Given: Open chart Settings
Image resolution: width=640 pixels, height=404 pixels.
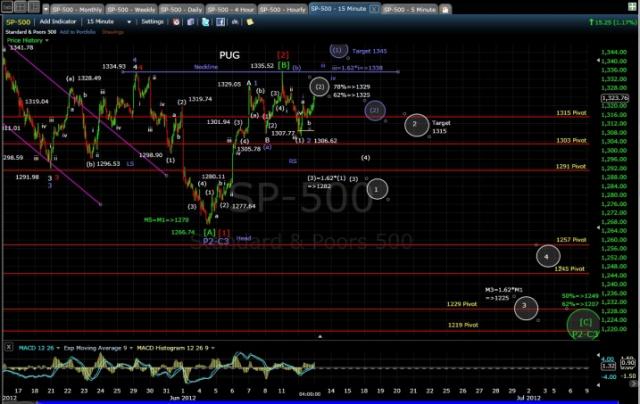Looking at the screenshot, I should coord(153,22).
